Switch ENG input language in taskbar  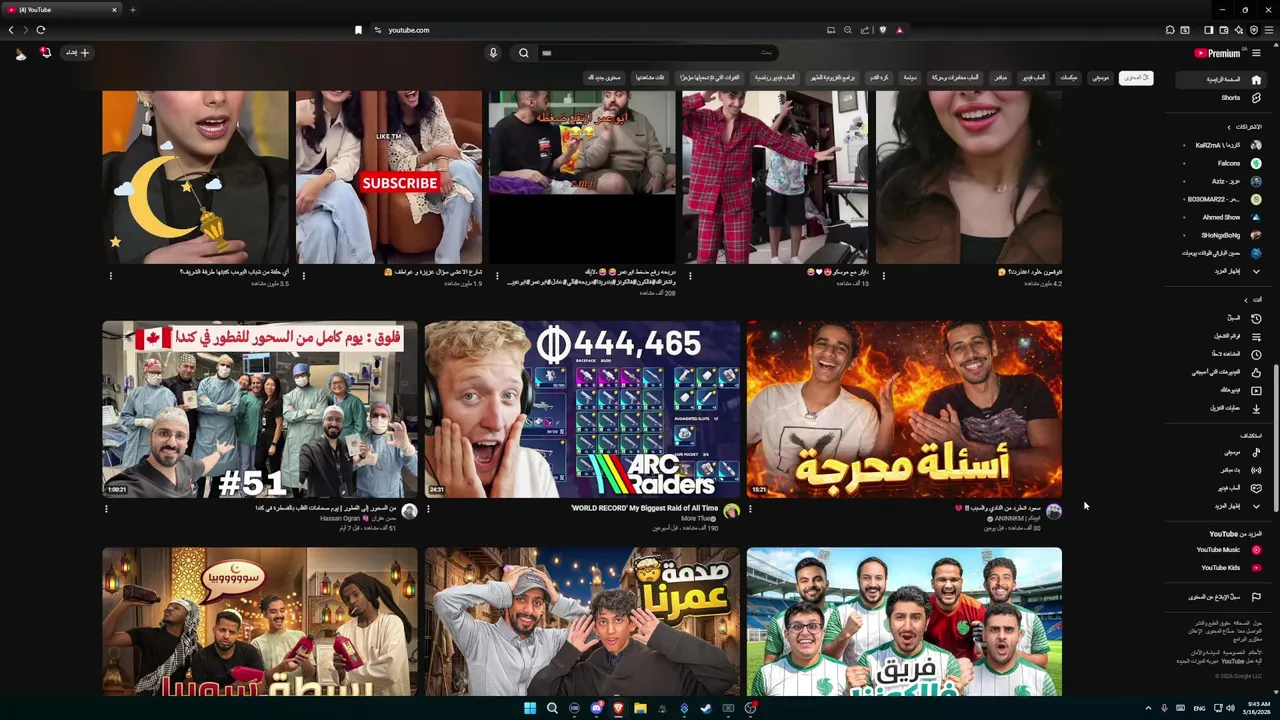(x=1199, y=708)
